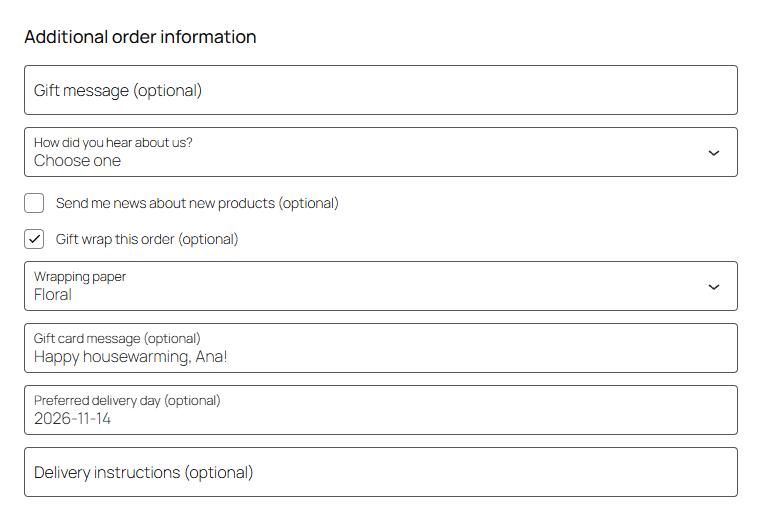
Task: Open the Wrapping paper dropdown
Action: pyautogui.click(x=380, y=286)
